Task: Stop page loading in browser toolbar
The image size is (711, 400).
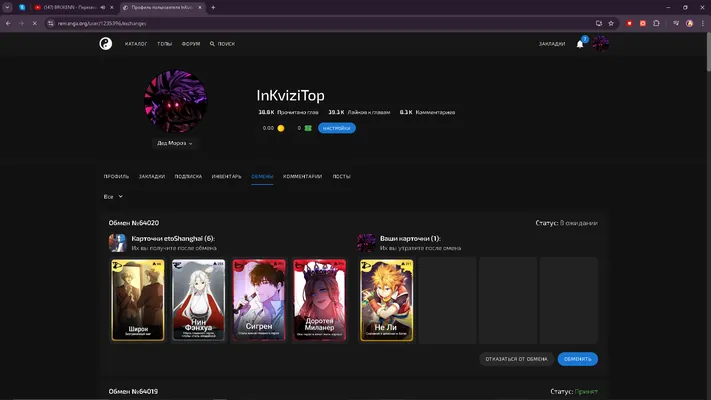Action: [x=34, y=23]
